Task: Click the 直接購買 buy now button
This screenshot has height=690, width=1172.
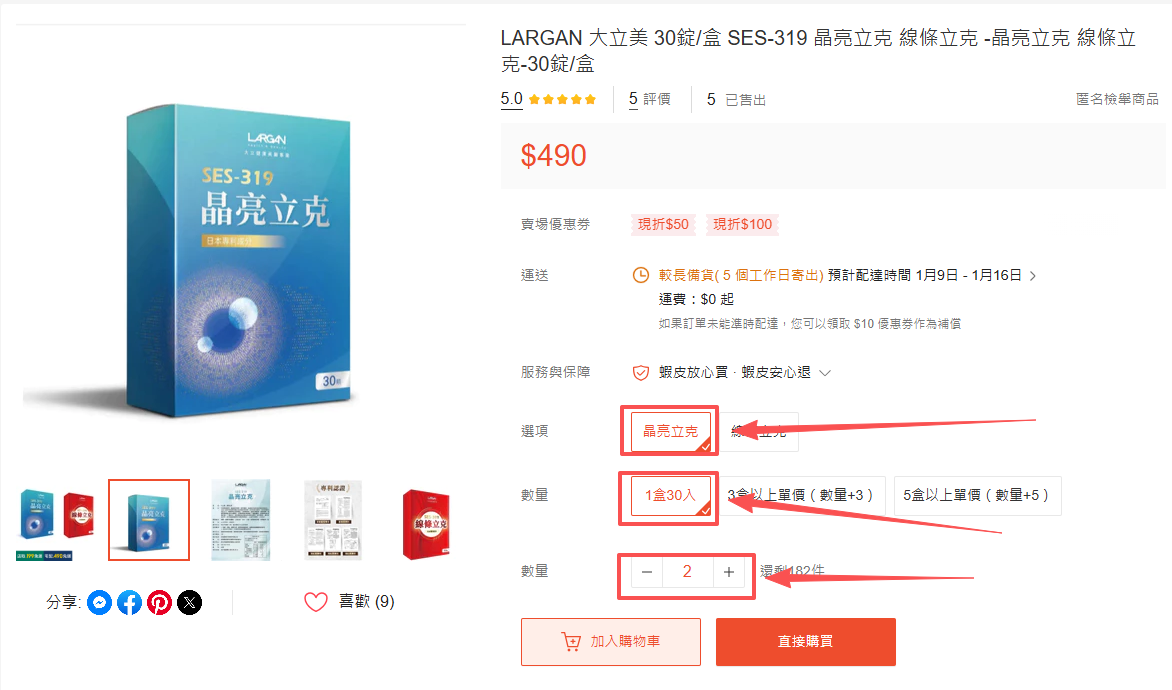Action: point(806,641)
